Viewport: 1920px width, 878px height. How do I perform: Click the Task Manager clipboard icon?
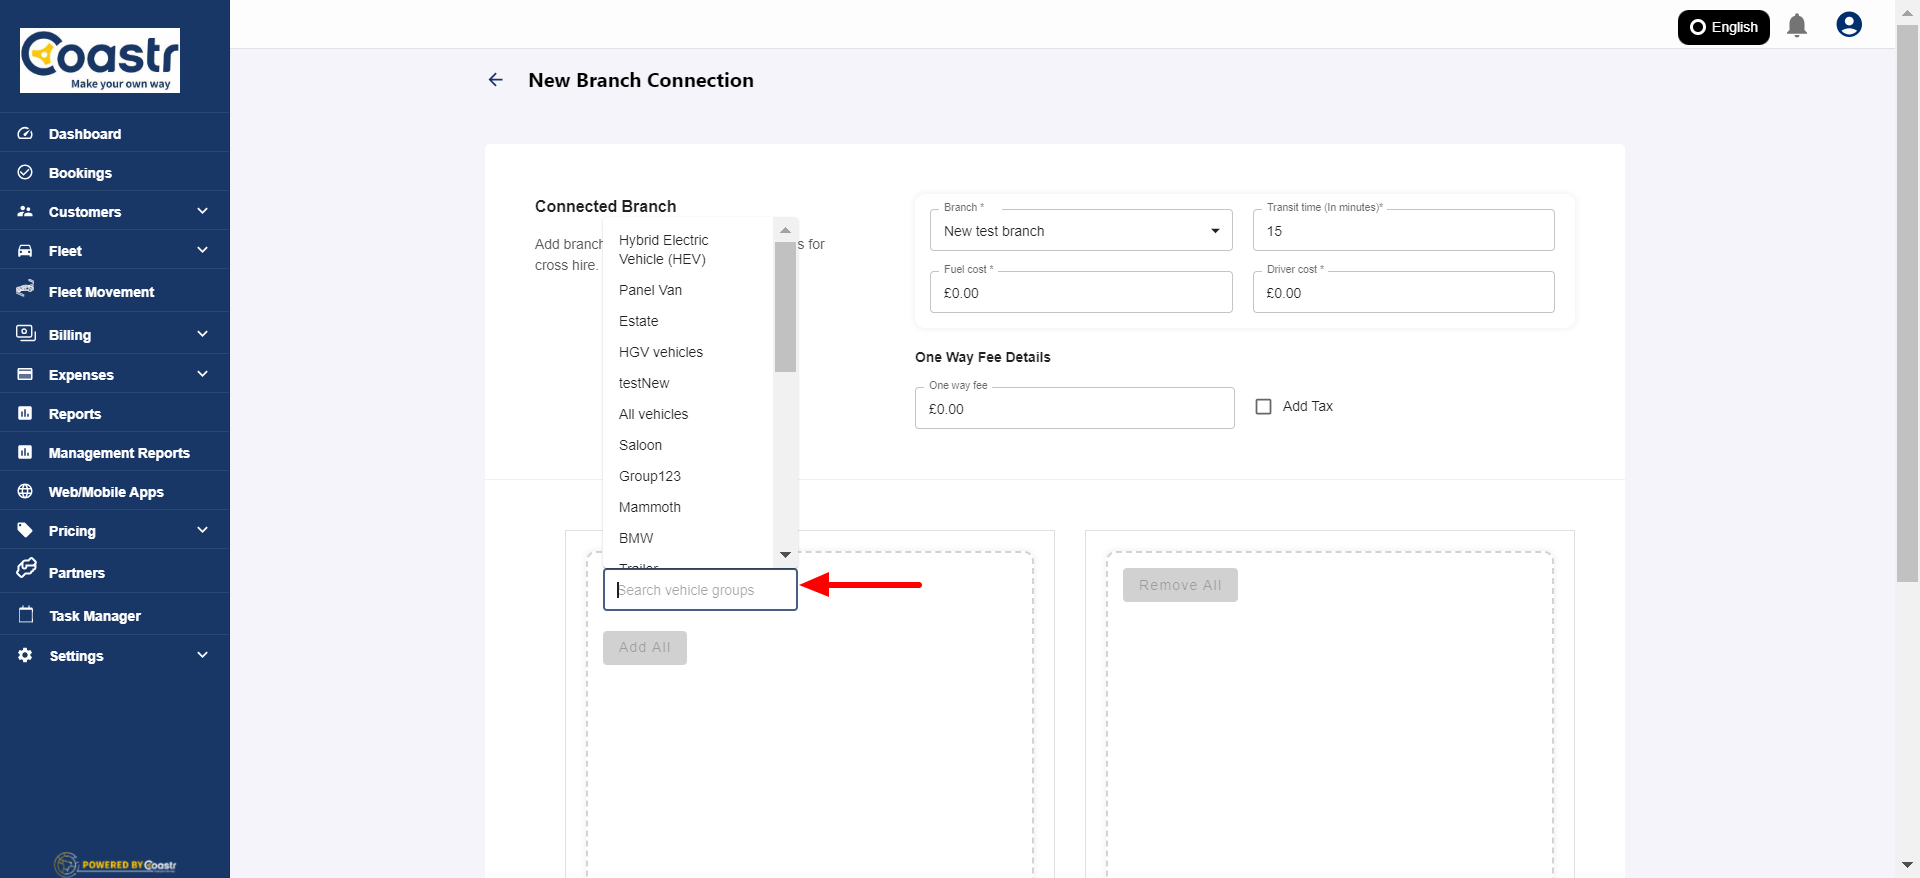click(26, 615)
